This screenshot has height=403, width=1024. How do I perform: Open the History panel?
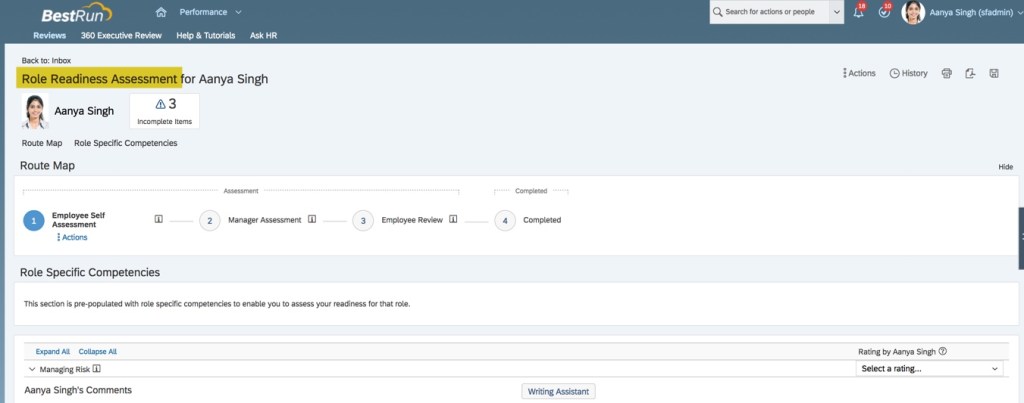pyautogui.click(x=909, y=73)
